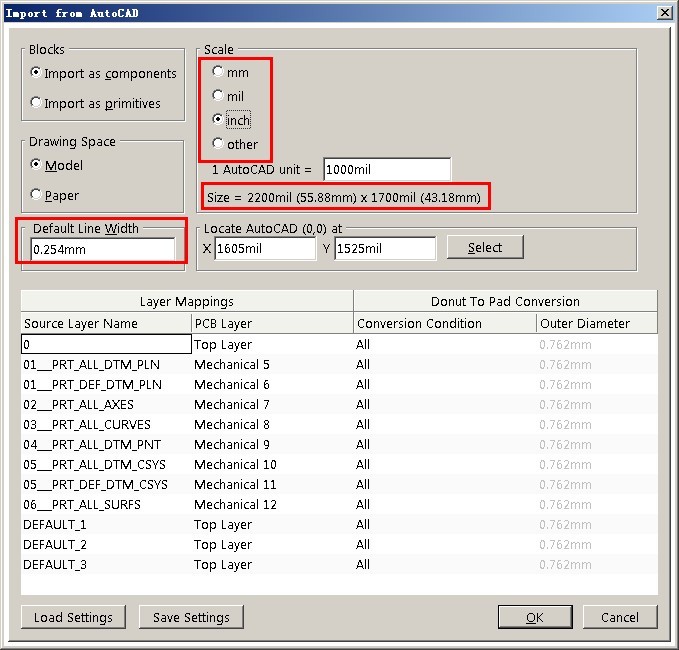Screen dimensions: 679x650
Task: Click Save Settings button
Action: (x=191, y=617)
